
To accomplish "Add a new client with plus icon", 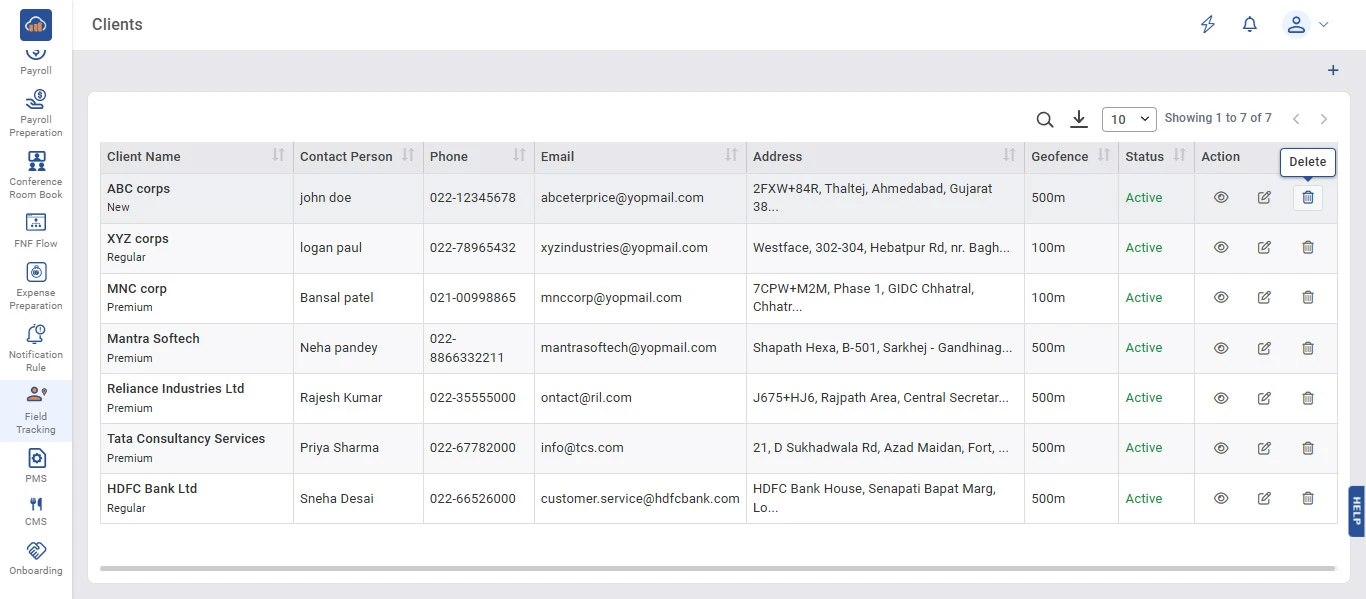I will [x=1332, y=71].
